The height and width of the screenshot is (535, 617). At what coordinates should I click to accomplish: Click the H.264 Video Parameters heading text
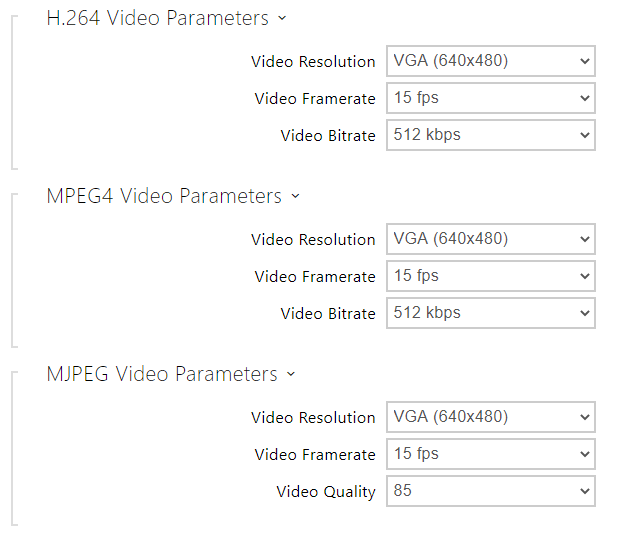[x=158, y=18]
